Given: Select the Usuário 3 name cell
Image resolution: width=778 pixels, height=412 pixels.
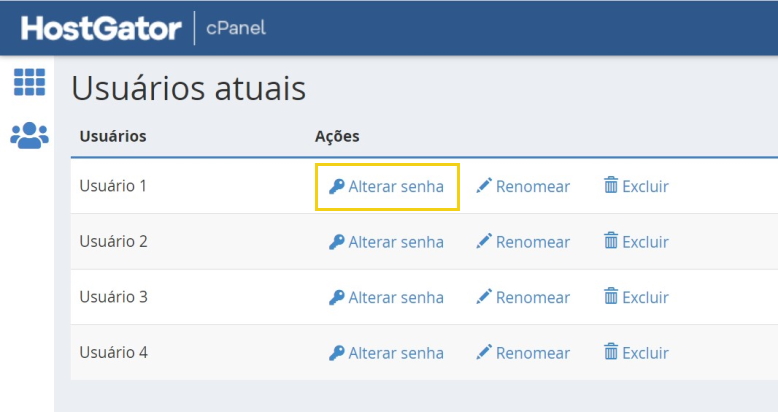Looking at the screenshot, I should [x=114, y=297].
